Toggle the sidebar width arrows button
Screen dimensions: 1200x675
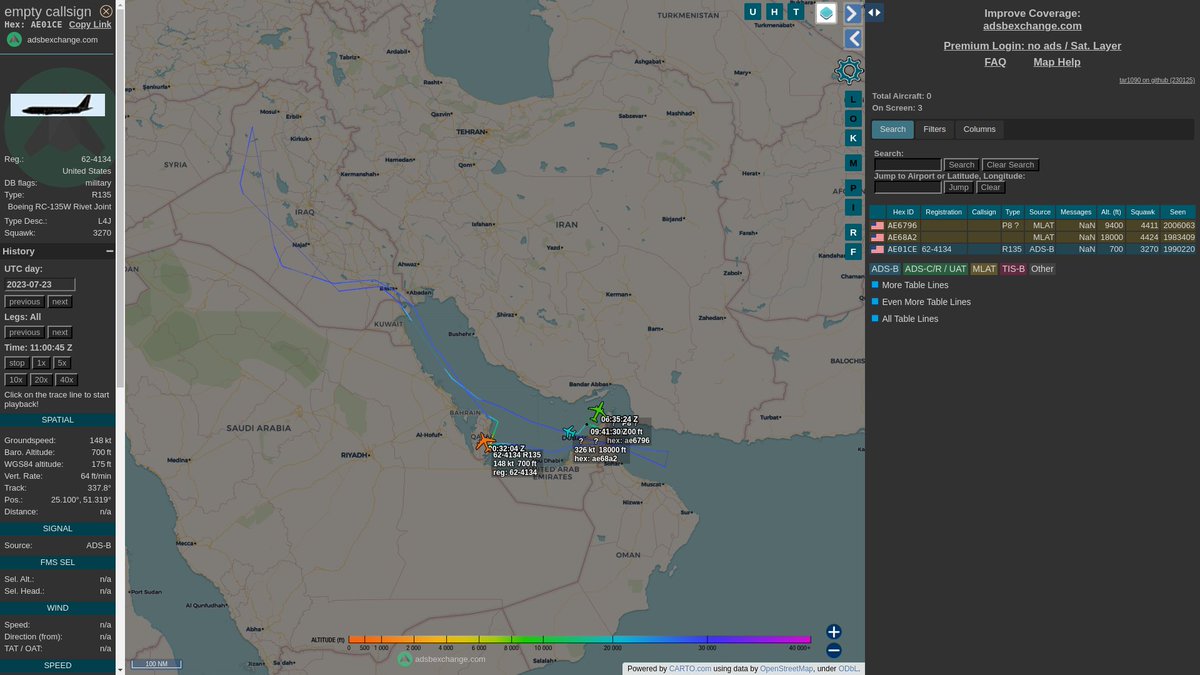(874, 13)
